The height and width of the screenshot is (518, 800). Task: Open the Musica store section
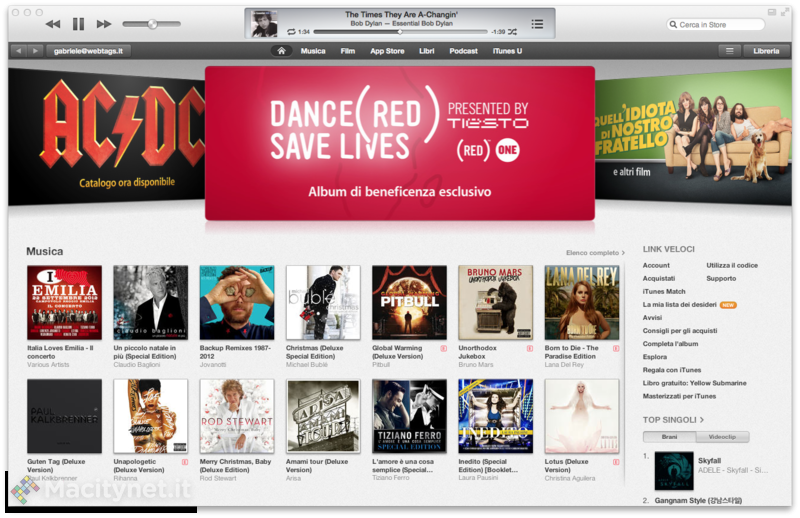click(313, 51)
